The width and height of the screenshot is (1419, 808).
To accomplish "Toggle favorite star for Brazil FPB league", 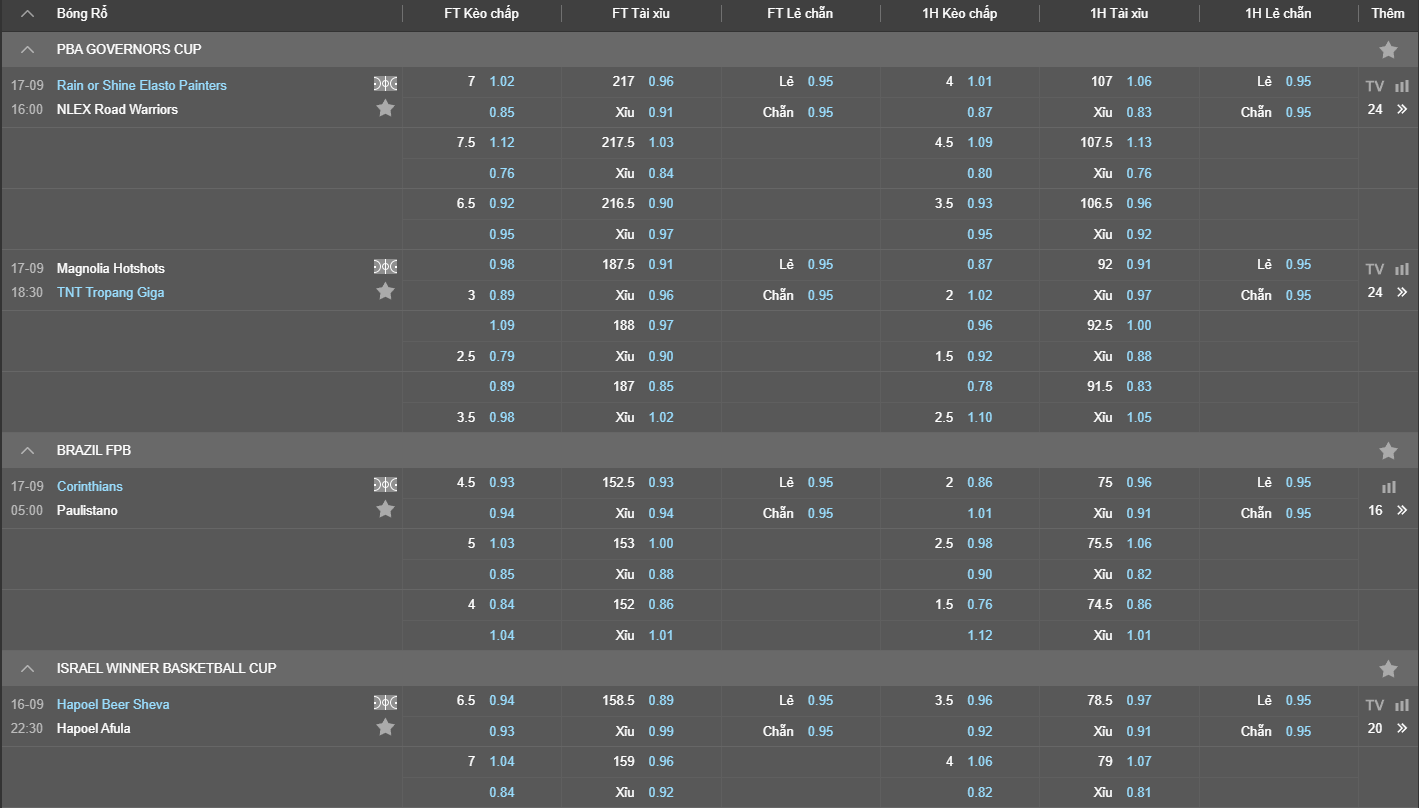I will coord(1388,451).
